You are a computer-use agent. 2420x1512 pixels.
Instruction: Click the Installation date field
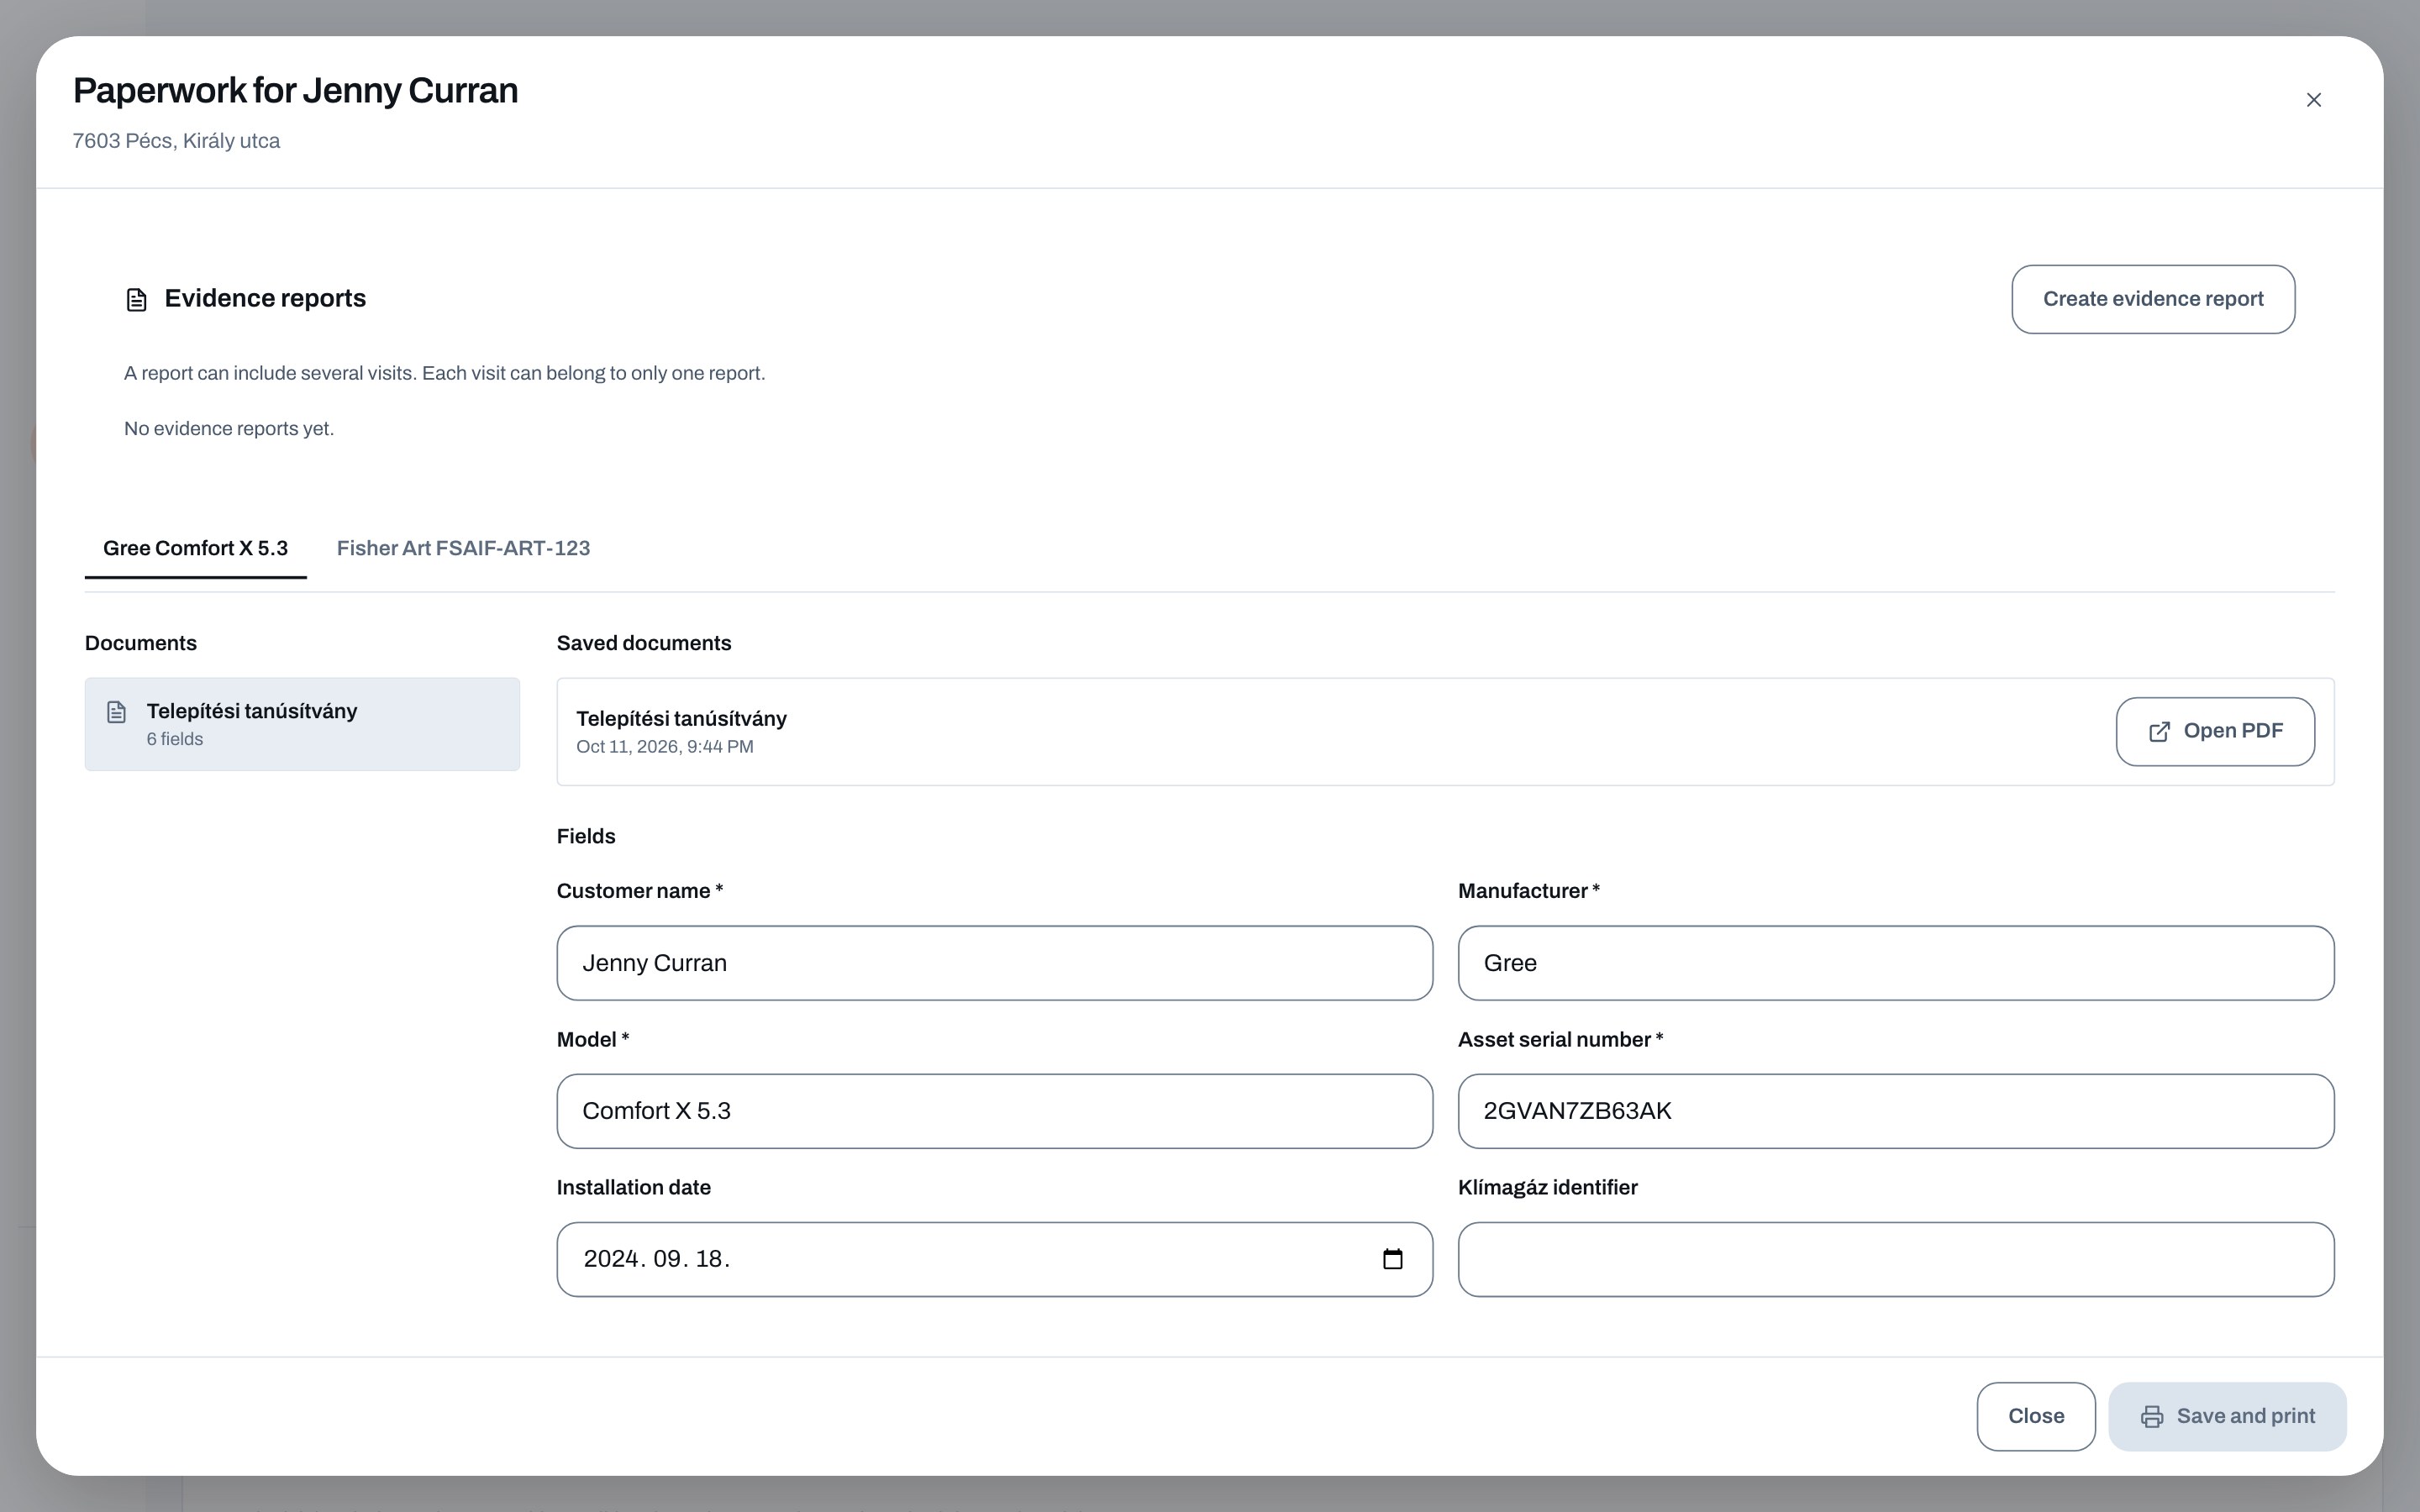coord(994,1259)
